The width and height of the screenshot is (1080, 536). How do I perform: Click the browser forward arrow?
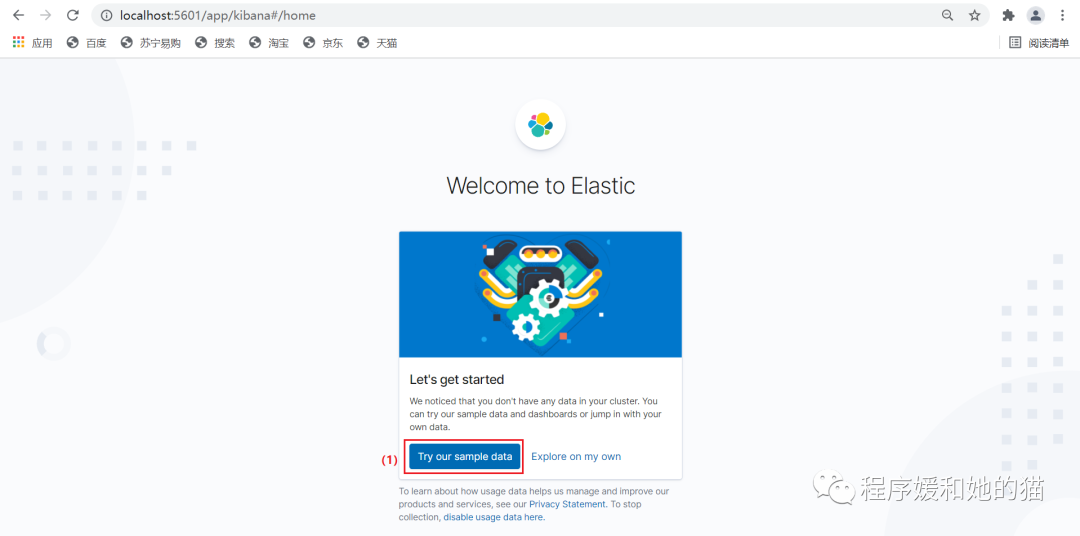[45, 15]
